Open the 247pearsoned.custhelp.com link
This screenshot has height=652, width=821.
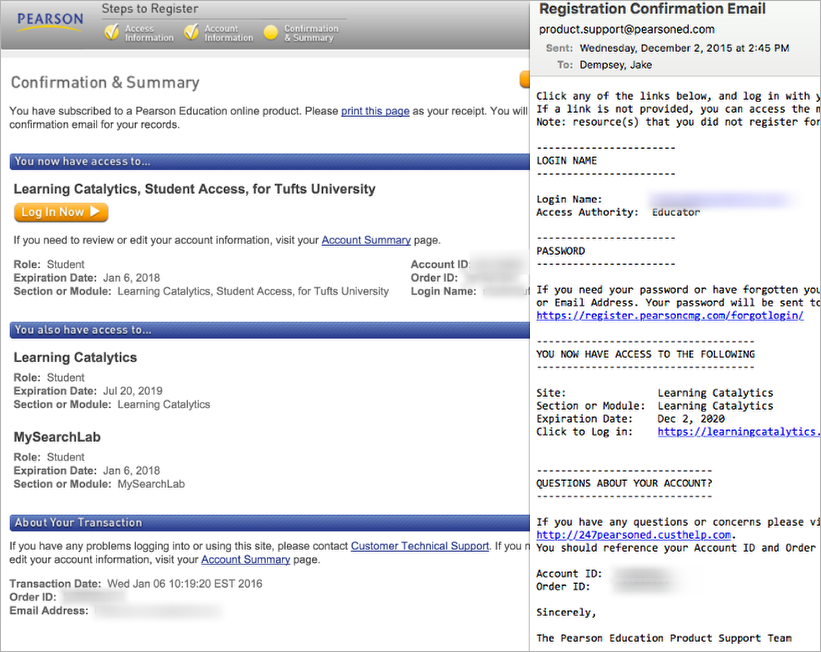[634, 535]
